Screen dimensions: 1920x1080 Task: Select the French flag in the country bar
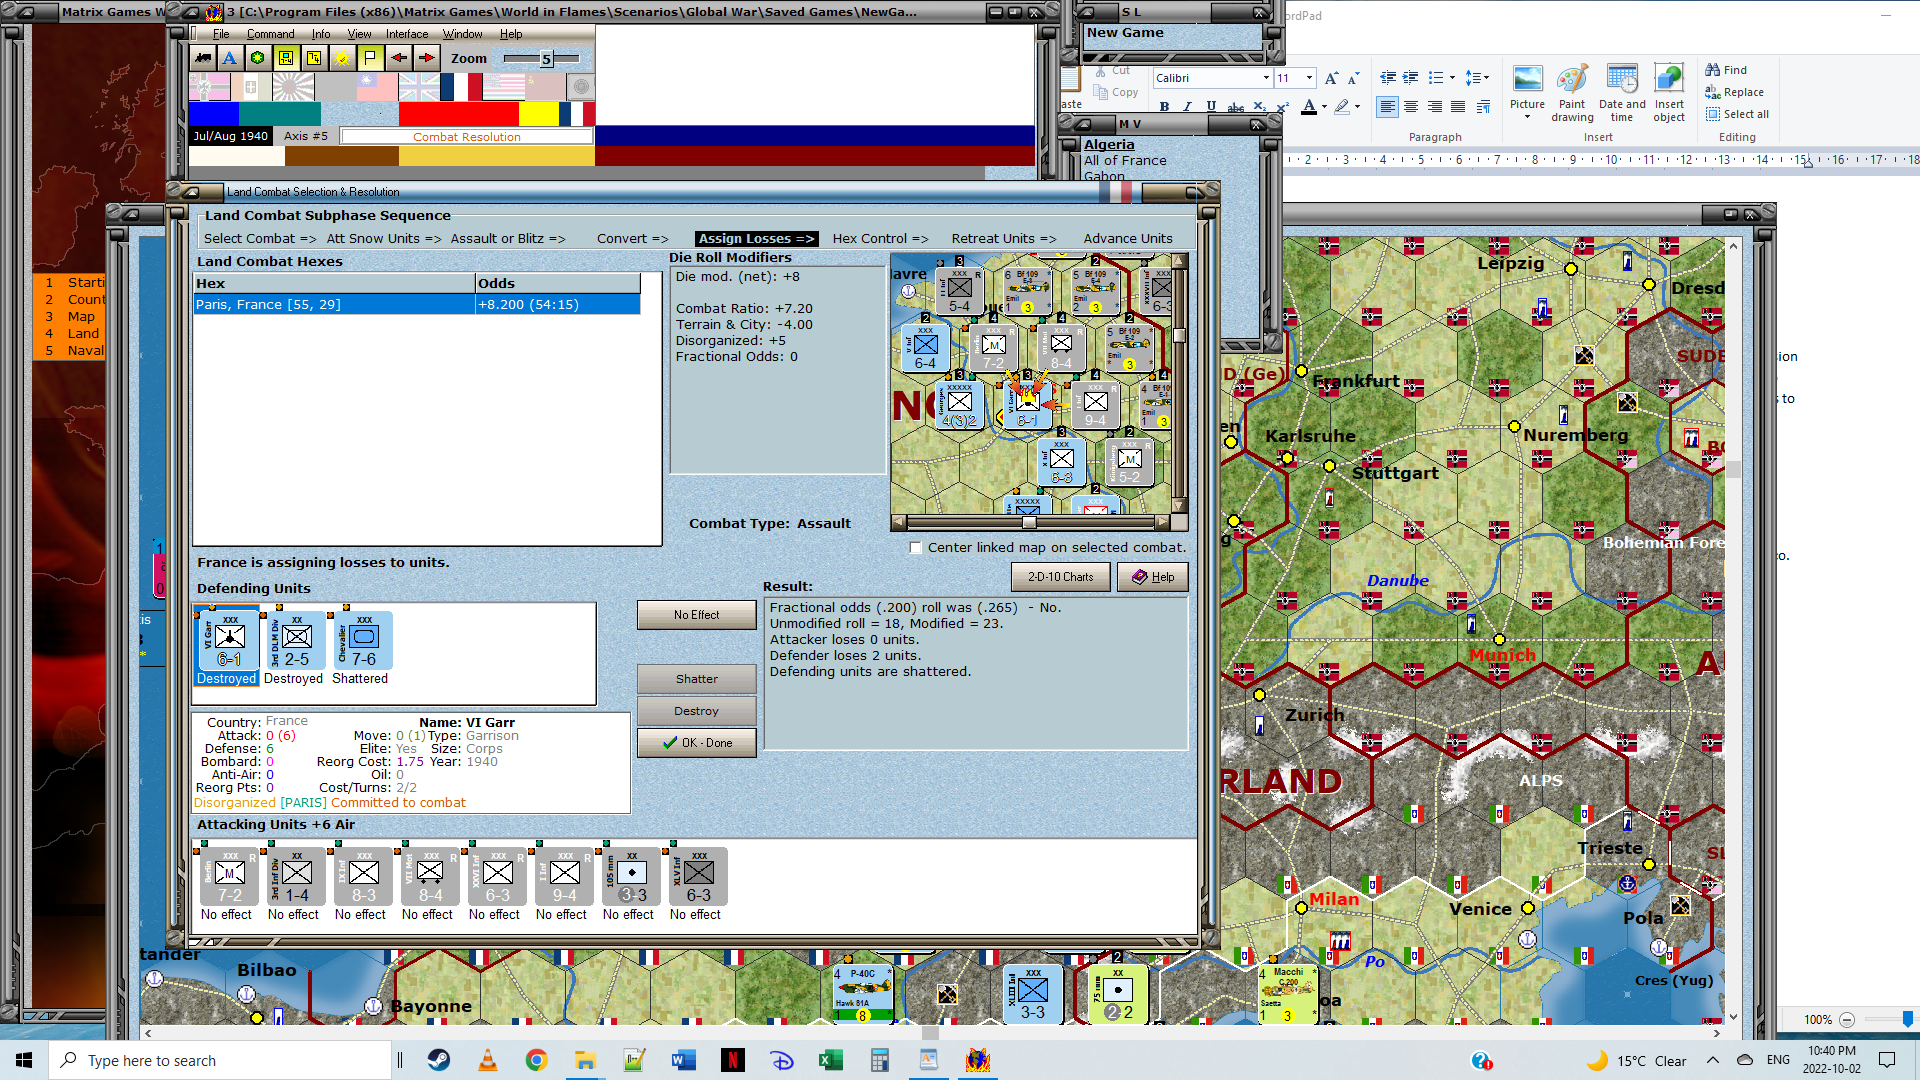461,87
